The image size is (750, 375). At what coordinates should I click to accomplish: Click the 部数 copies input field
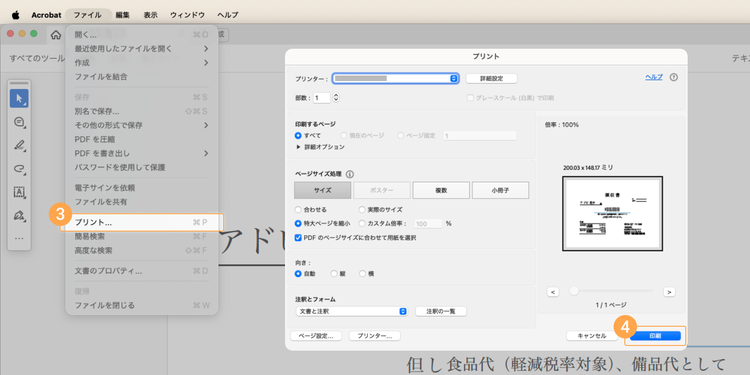(321, 98)
